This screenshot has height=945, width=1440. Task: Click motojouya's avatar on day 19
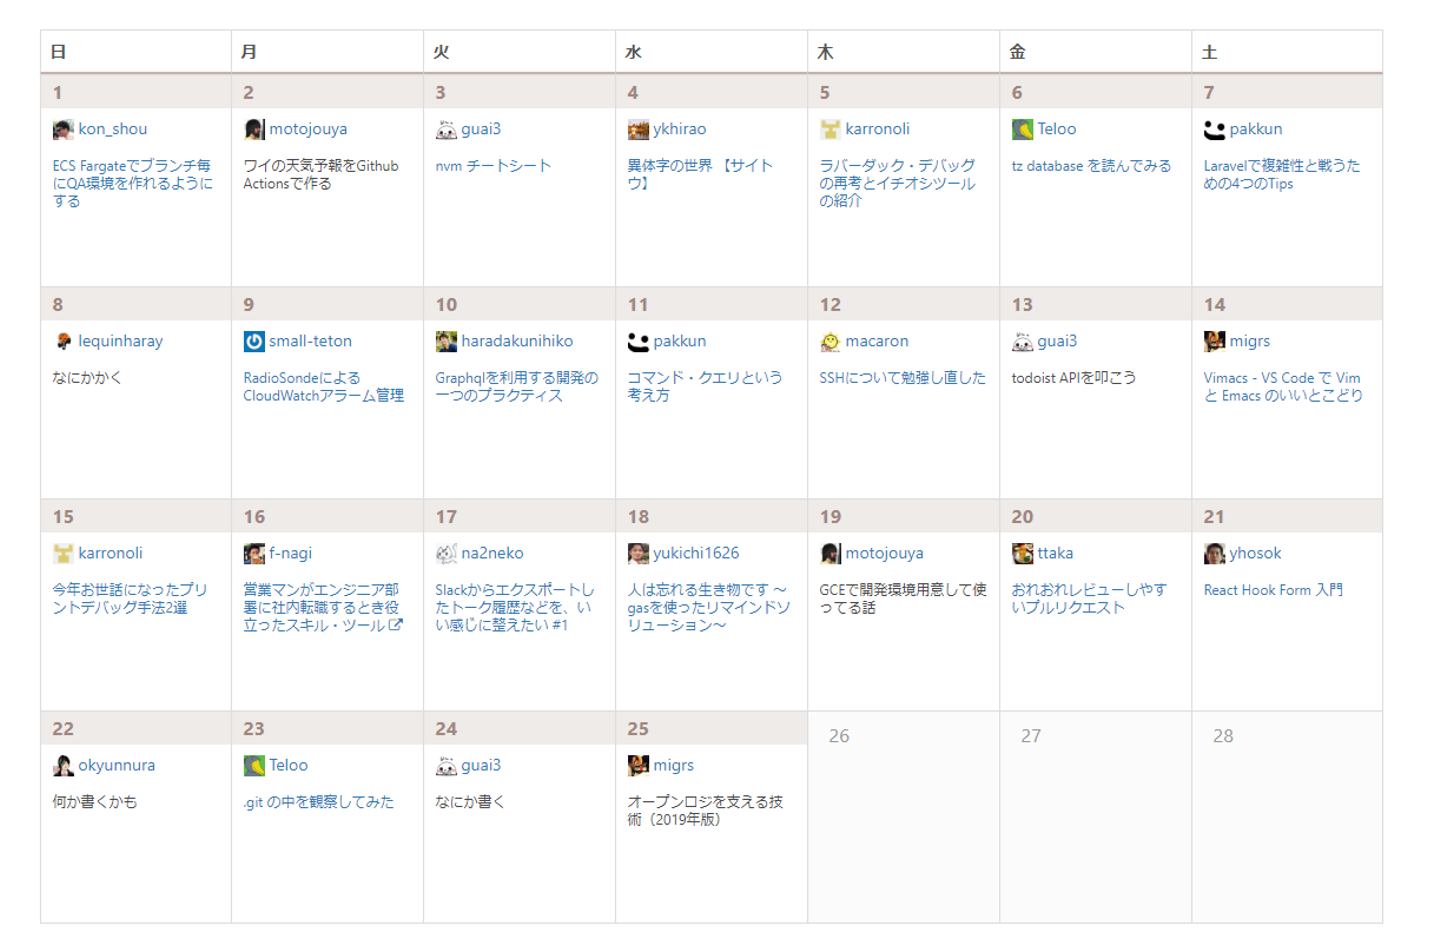click(x=830, y=554)
